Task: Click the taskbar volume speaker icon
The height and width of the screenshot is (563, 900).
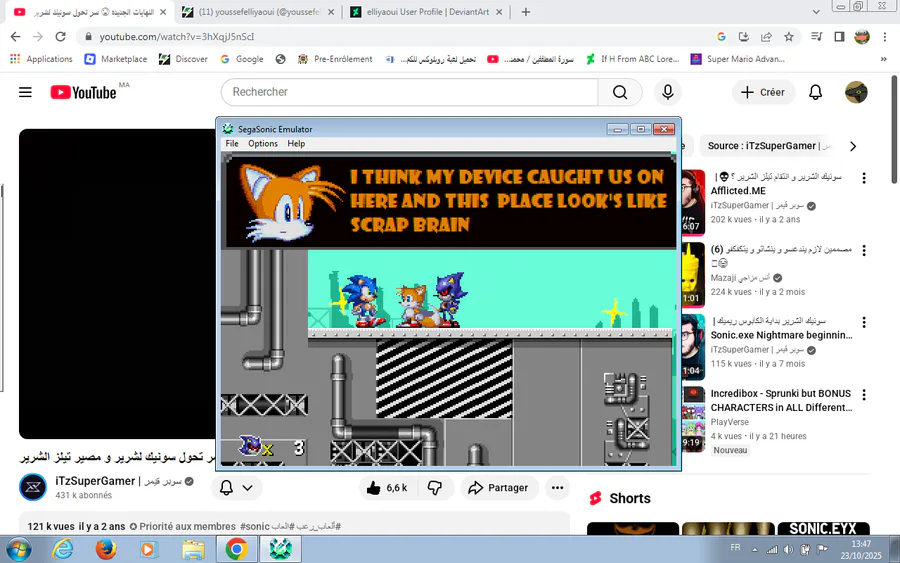Action: click(788, 550)
